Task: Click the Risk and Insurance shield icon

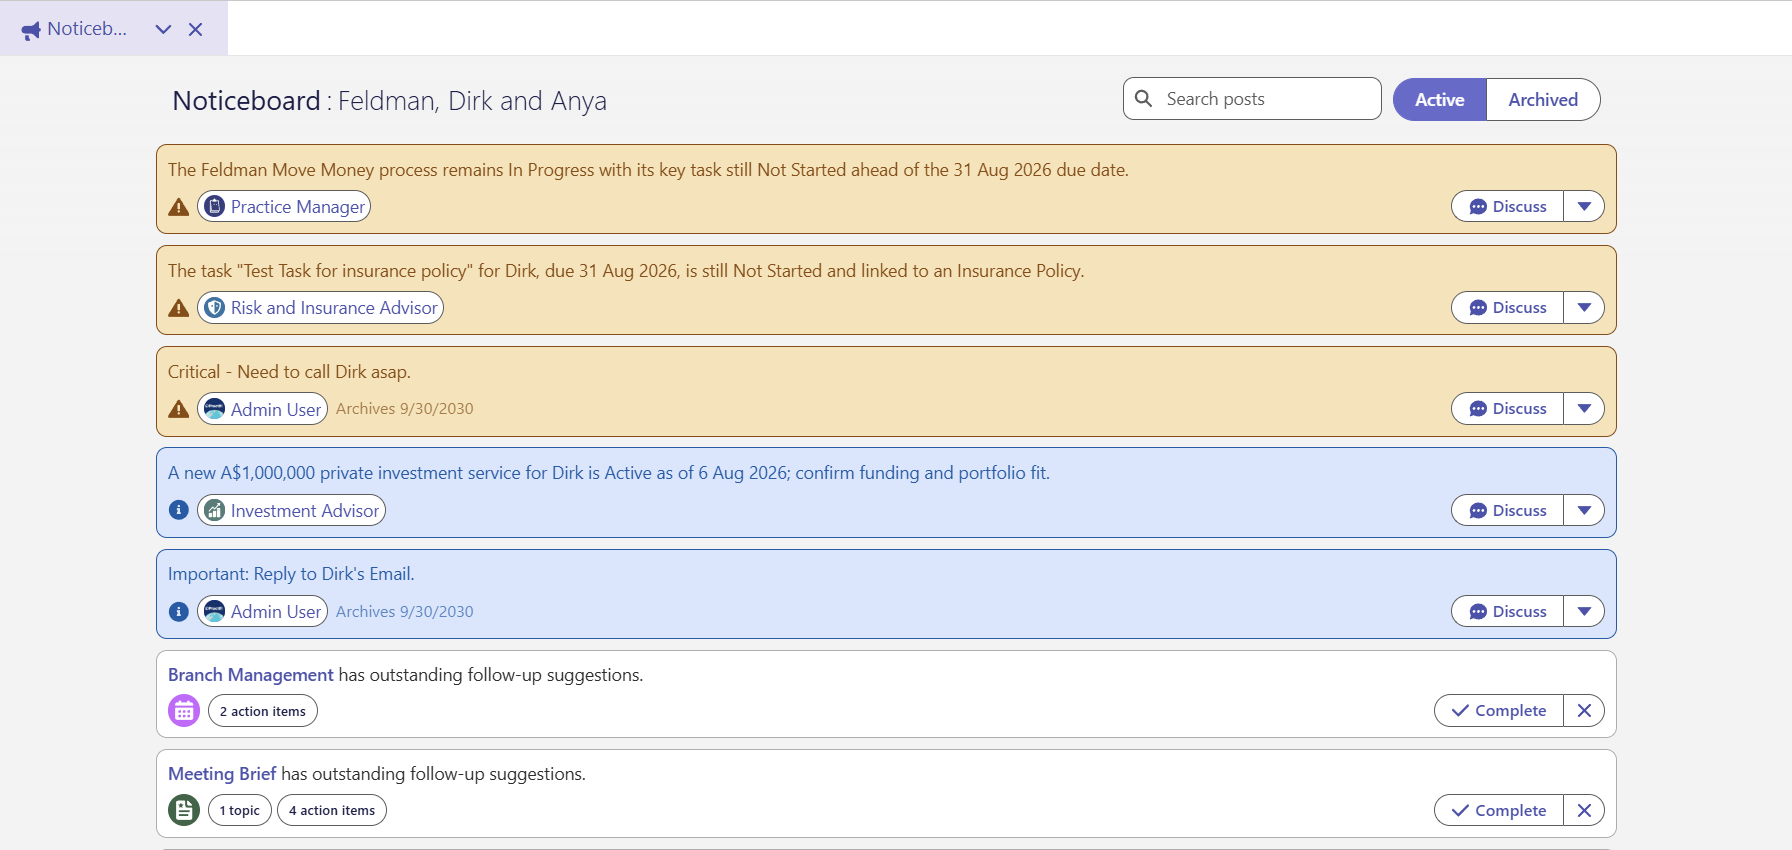Action: [x=214, y=307]
